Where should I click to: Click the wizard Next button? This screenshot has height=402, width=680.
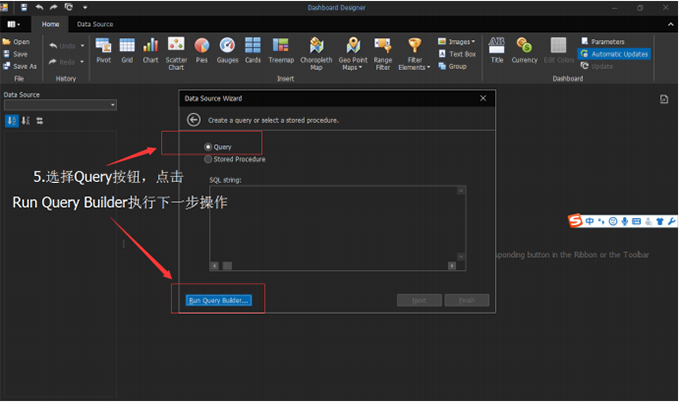point(419,300)
